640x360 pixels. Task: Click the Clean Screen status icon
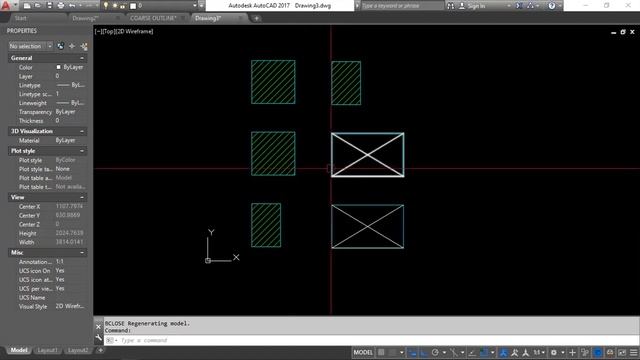coord(622,352)
